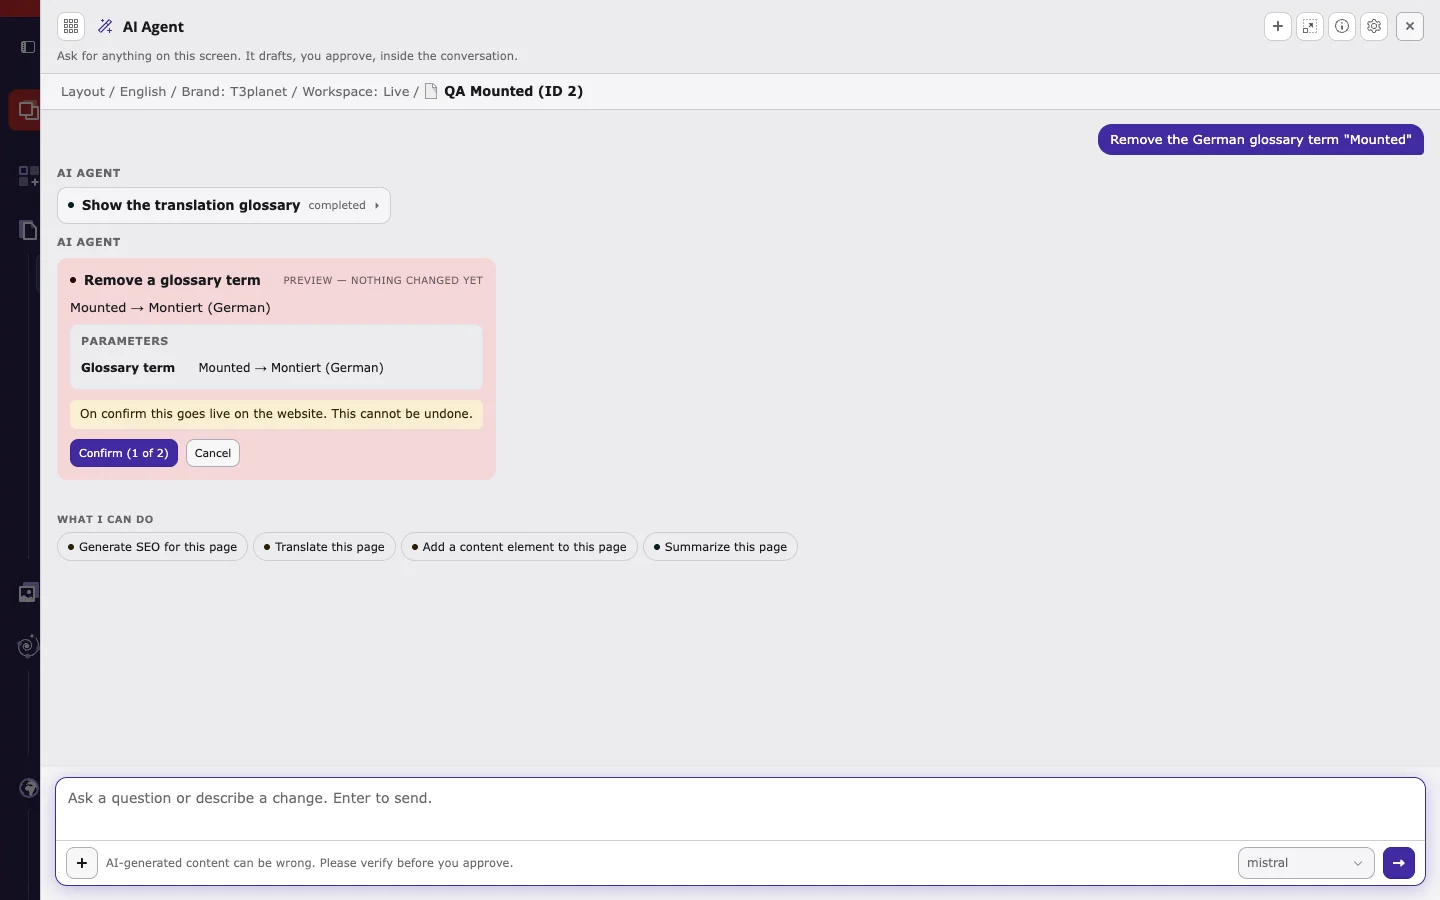Confirm the glossary term removal
Image resolution: width=1440 pixels, height=900 pixels.
tap(124, 453)
